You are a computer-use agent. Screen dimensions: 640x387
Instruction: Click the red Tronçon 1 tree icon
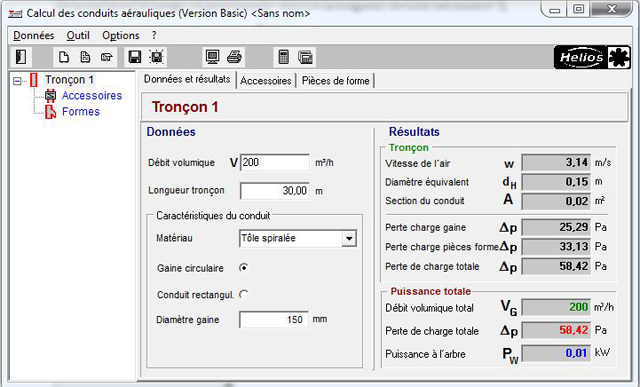point(34,80)
